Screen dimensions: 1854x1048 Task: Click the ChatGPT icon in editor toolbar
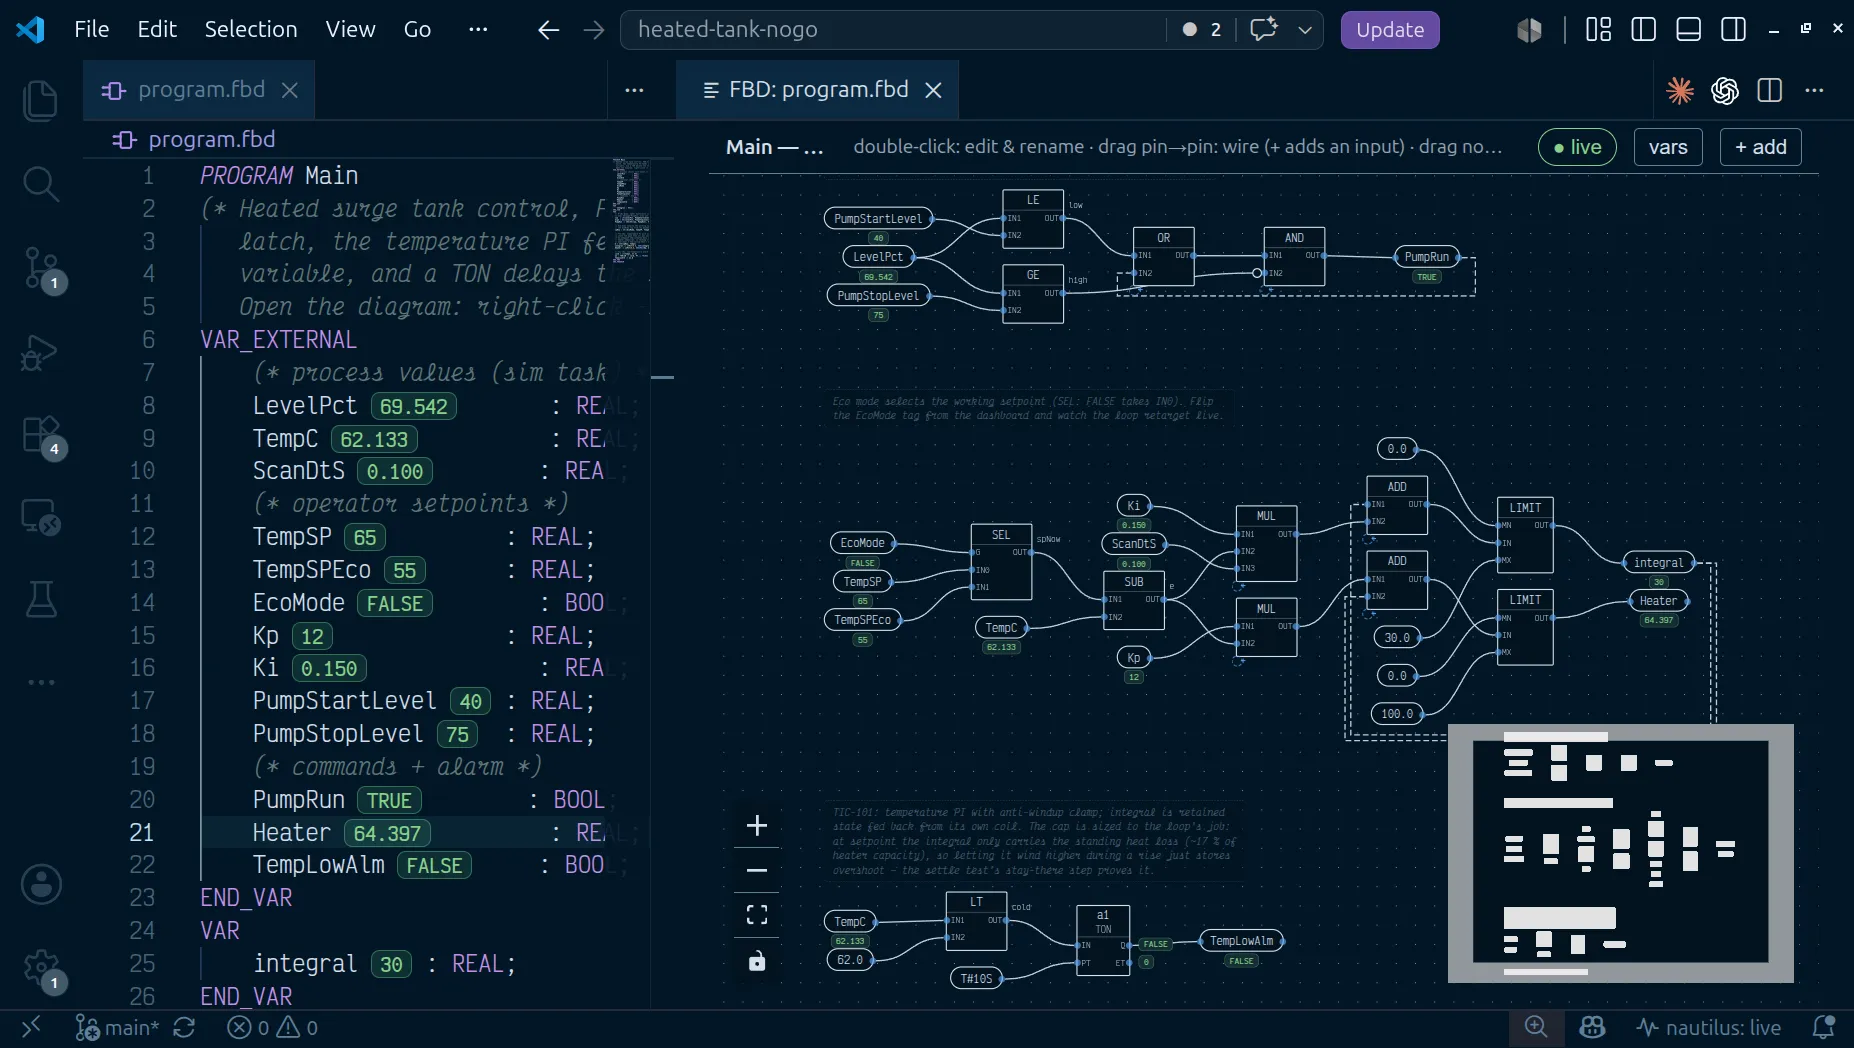1725,91
